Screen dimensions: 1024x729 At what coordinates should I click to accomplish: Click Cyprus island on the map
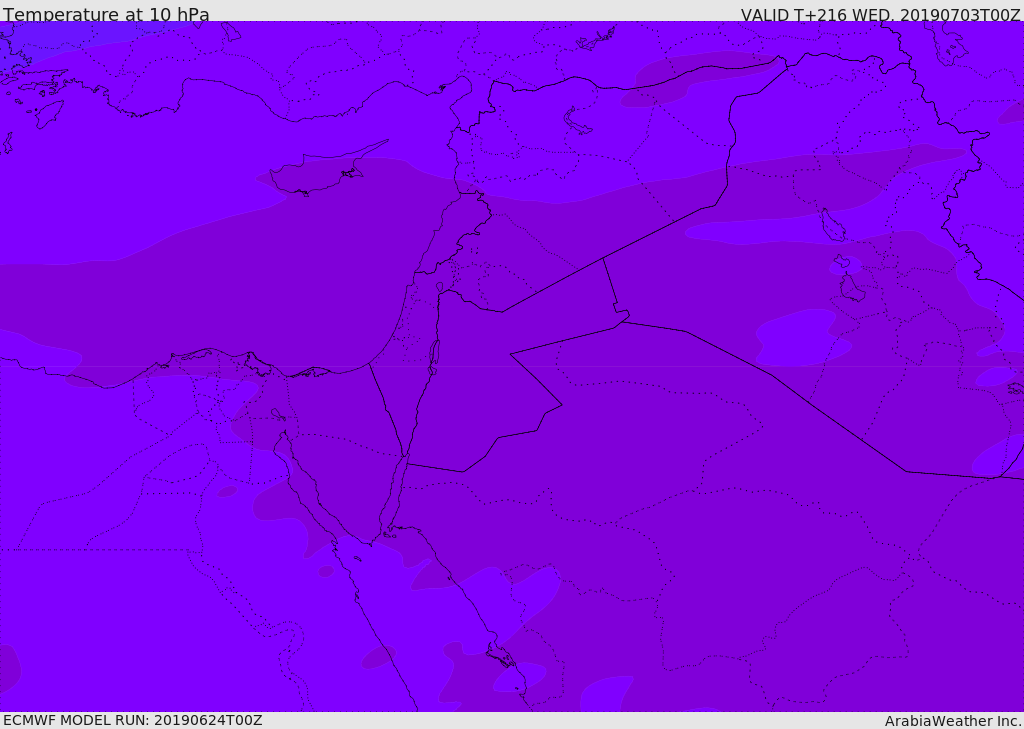coord(323,171)
